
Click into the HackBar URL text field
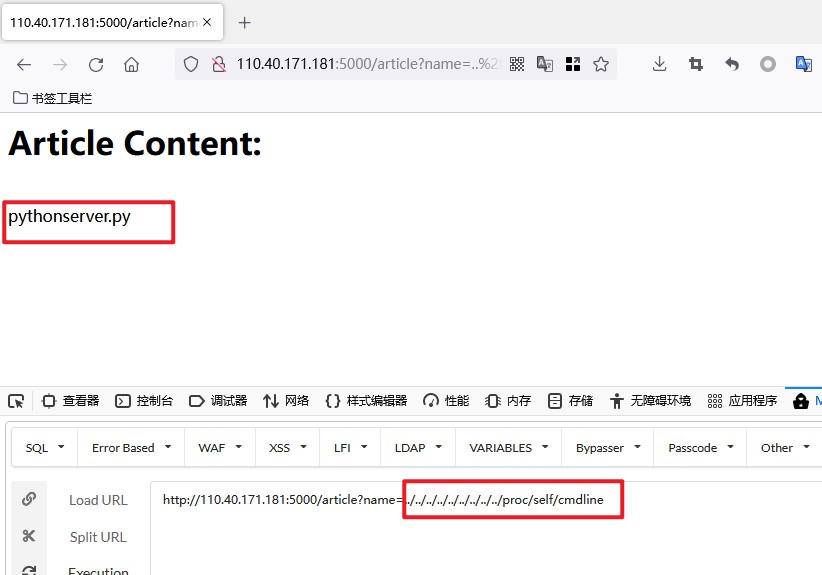point(486,528)
